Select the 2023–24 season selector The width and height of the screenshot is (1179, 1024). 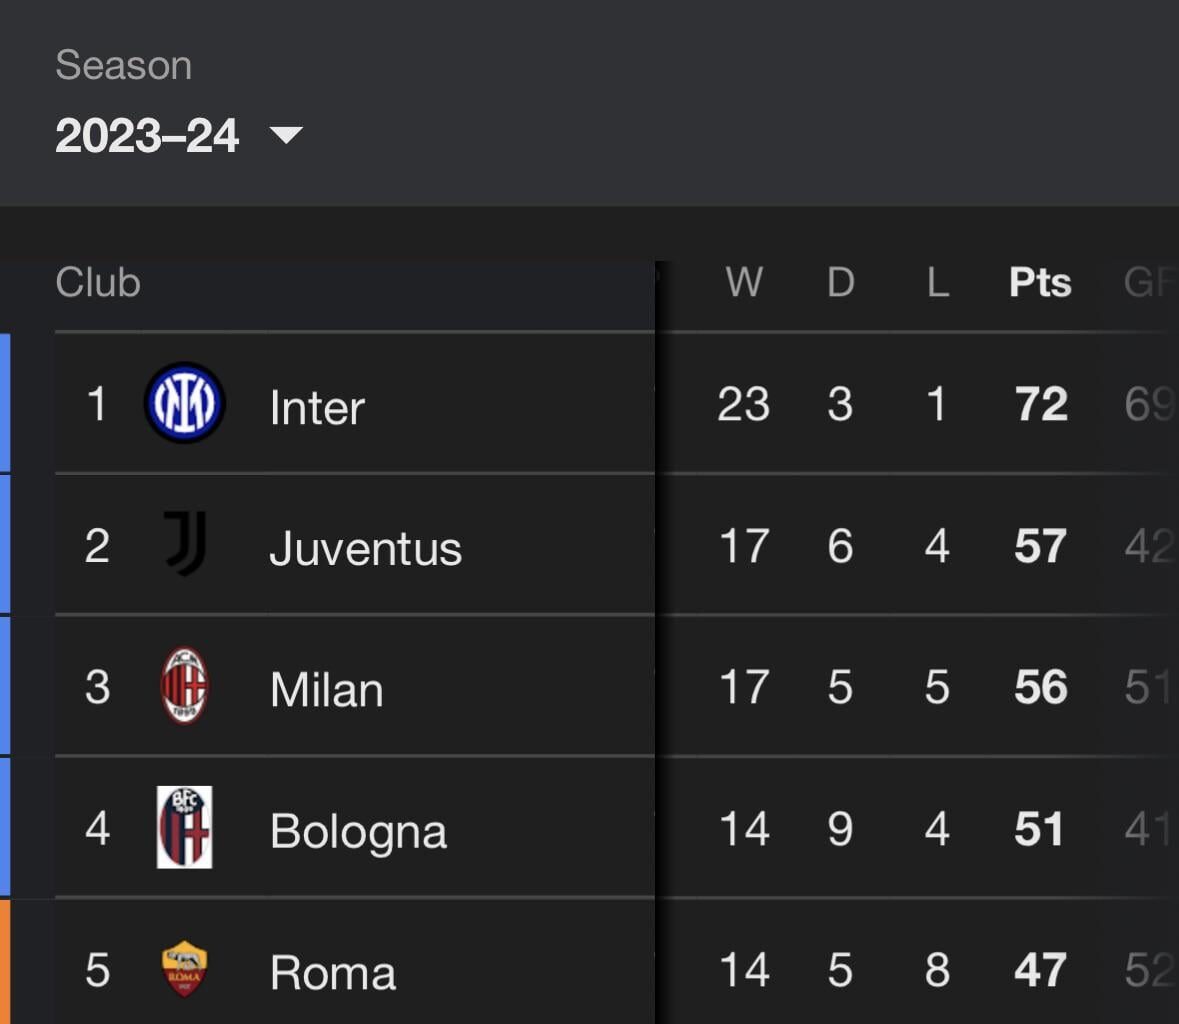[147, 136]
